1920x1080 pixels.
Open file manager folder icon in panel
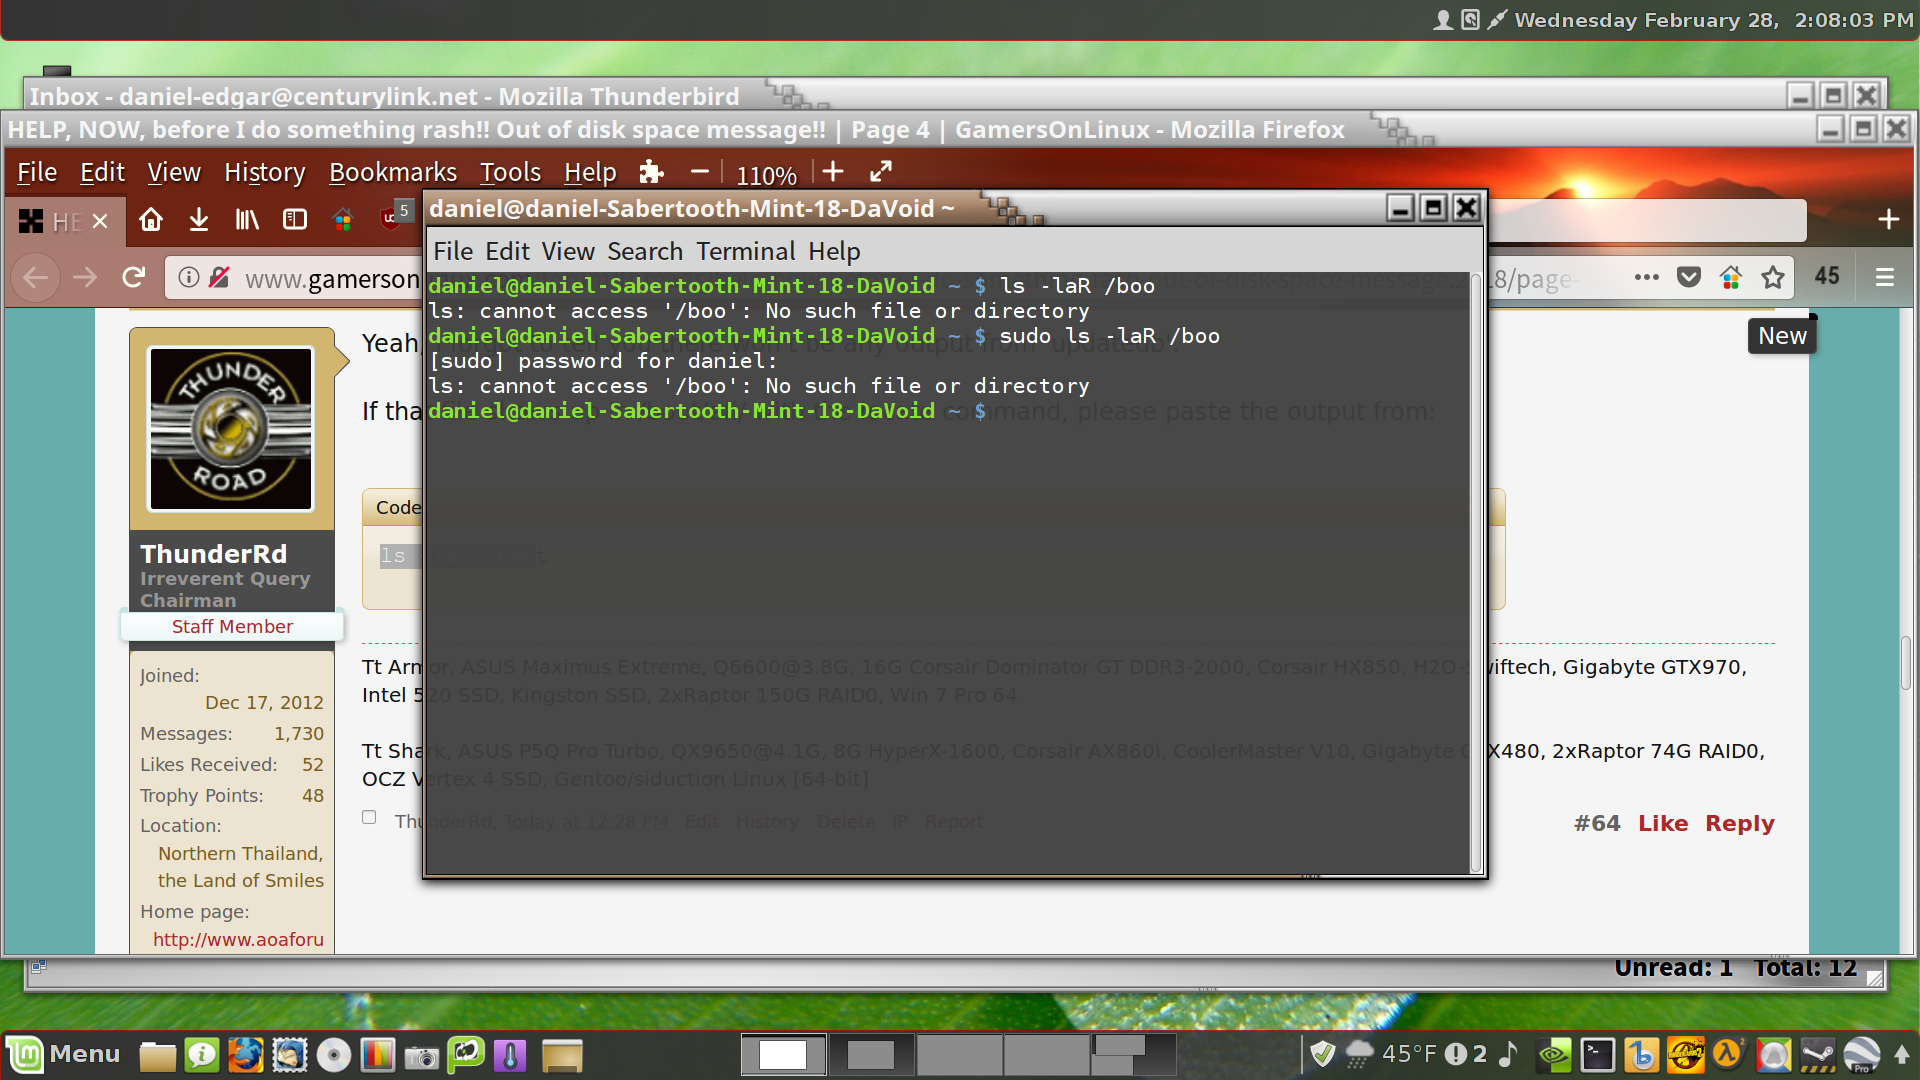coord(157,1055)
